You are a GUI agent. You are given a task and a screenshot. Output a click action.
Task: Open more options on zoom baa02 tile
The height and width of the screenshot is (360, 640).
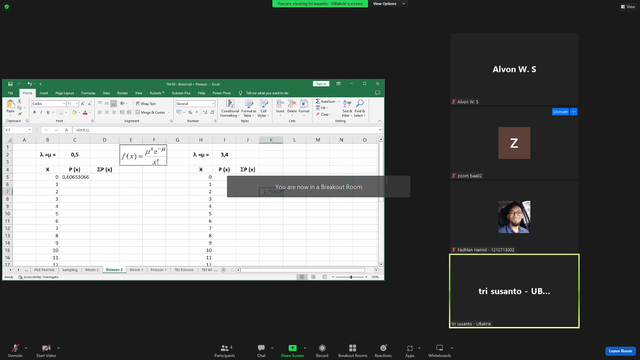click(573, 111)
